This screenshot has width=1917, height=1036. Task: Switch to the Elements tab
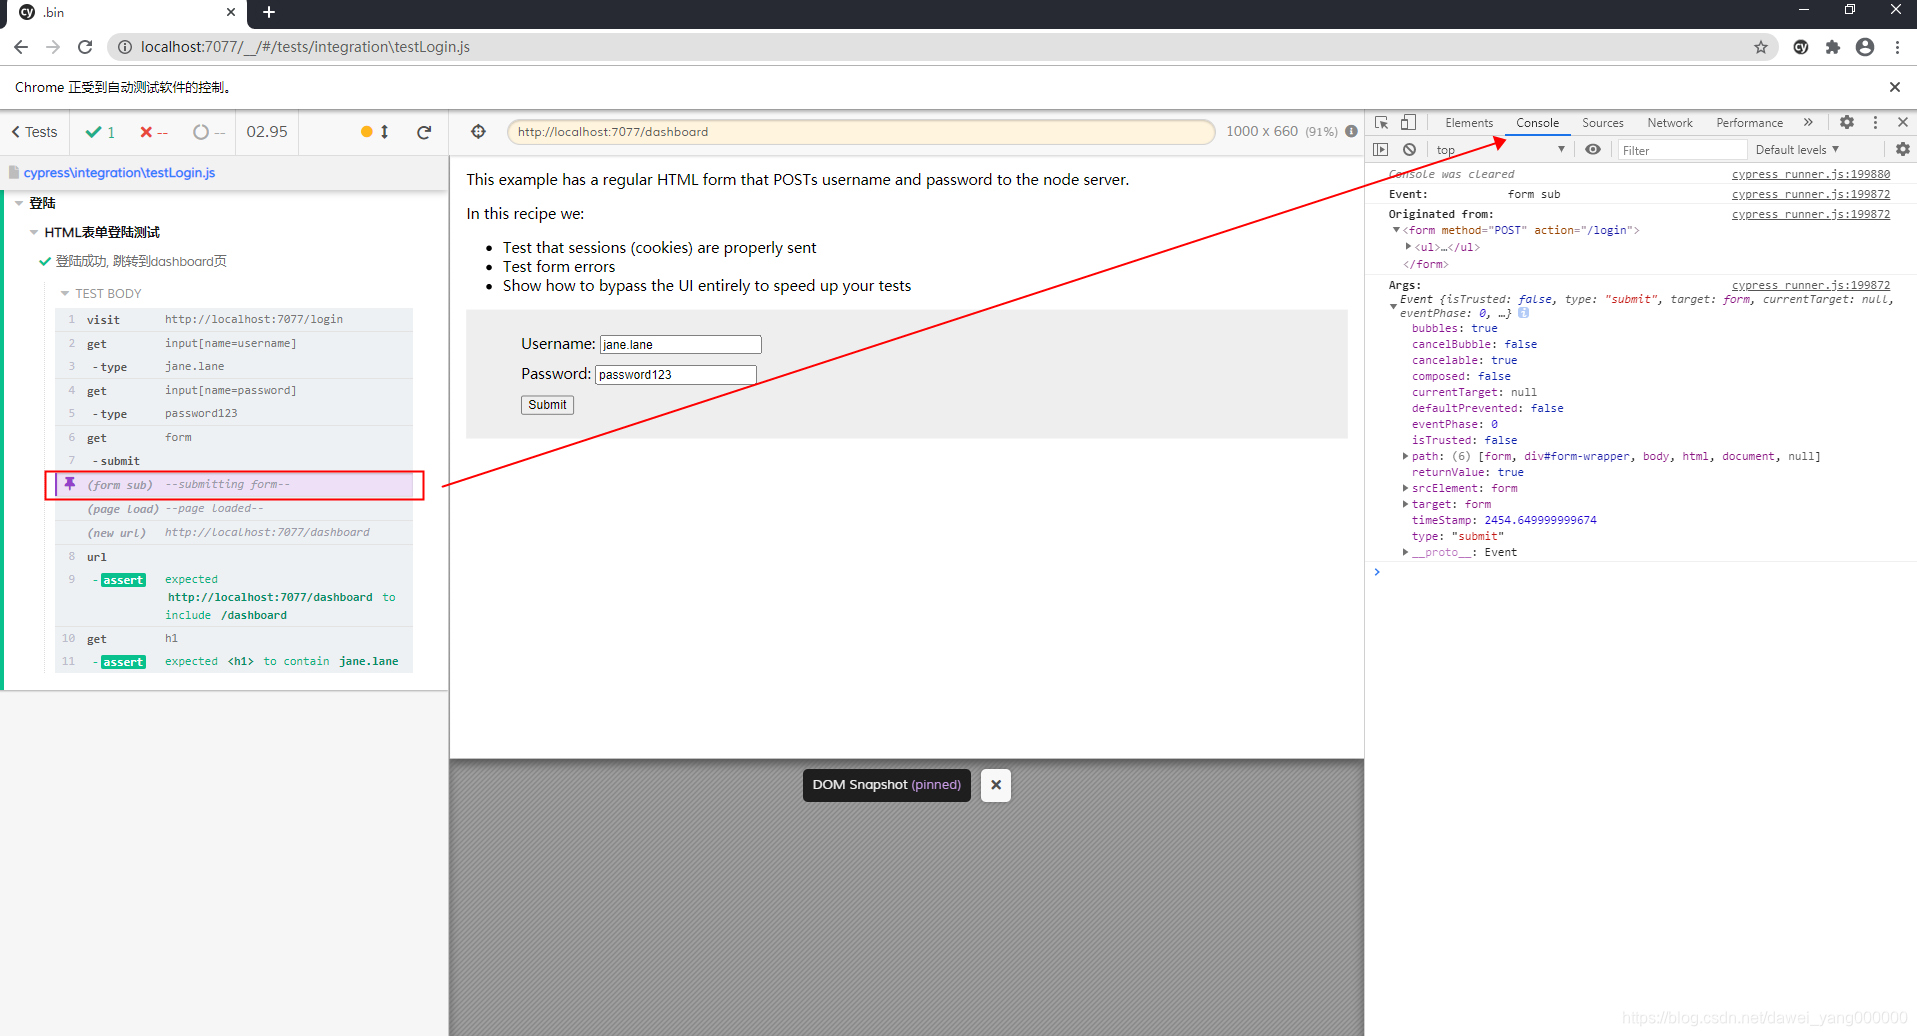click(x=1469, y=123)
